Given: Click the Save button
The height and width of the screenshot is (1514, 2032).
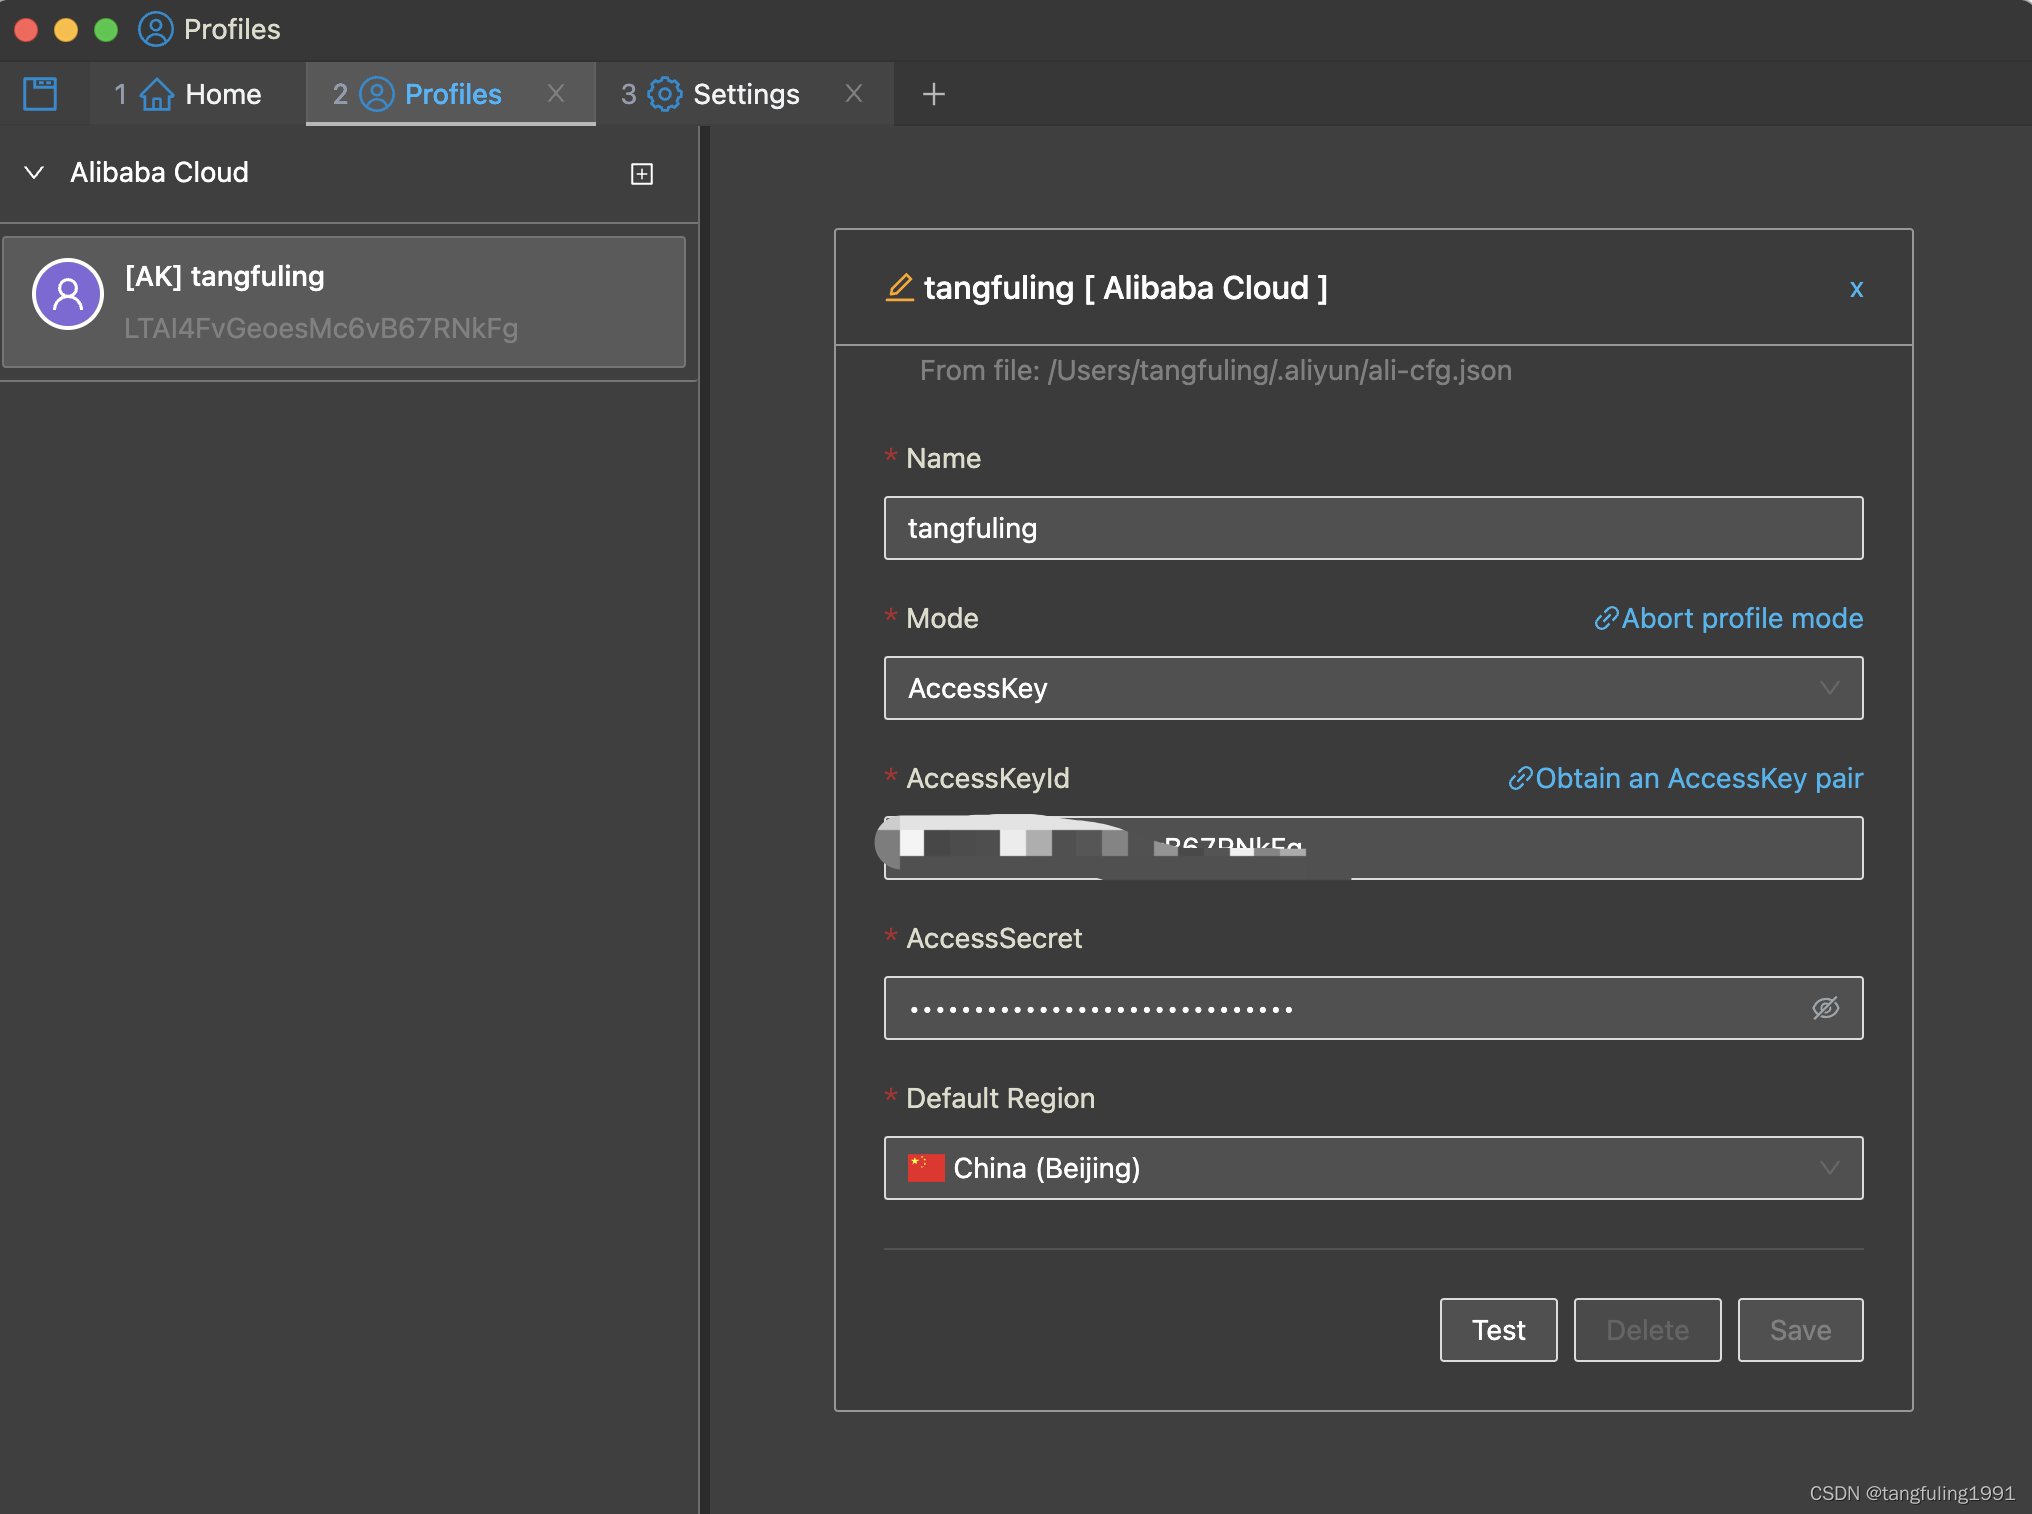Looking at the screenshot, I should click(1800, 1330).
